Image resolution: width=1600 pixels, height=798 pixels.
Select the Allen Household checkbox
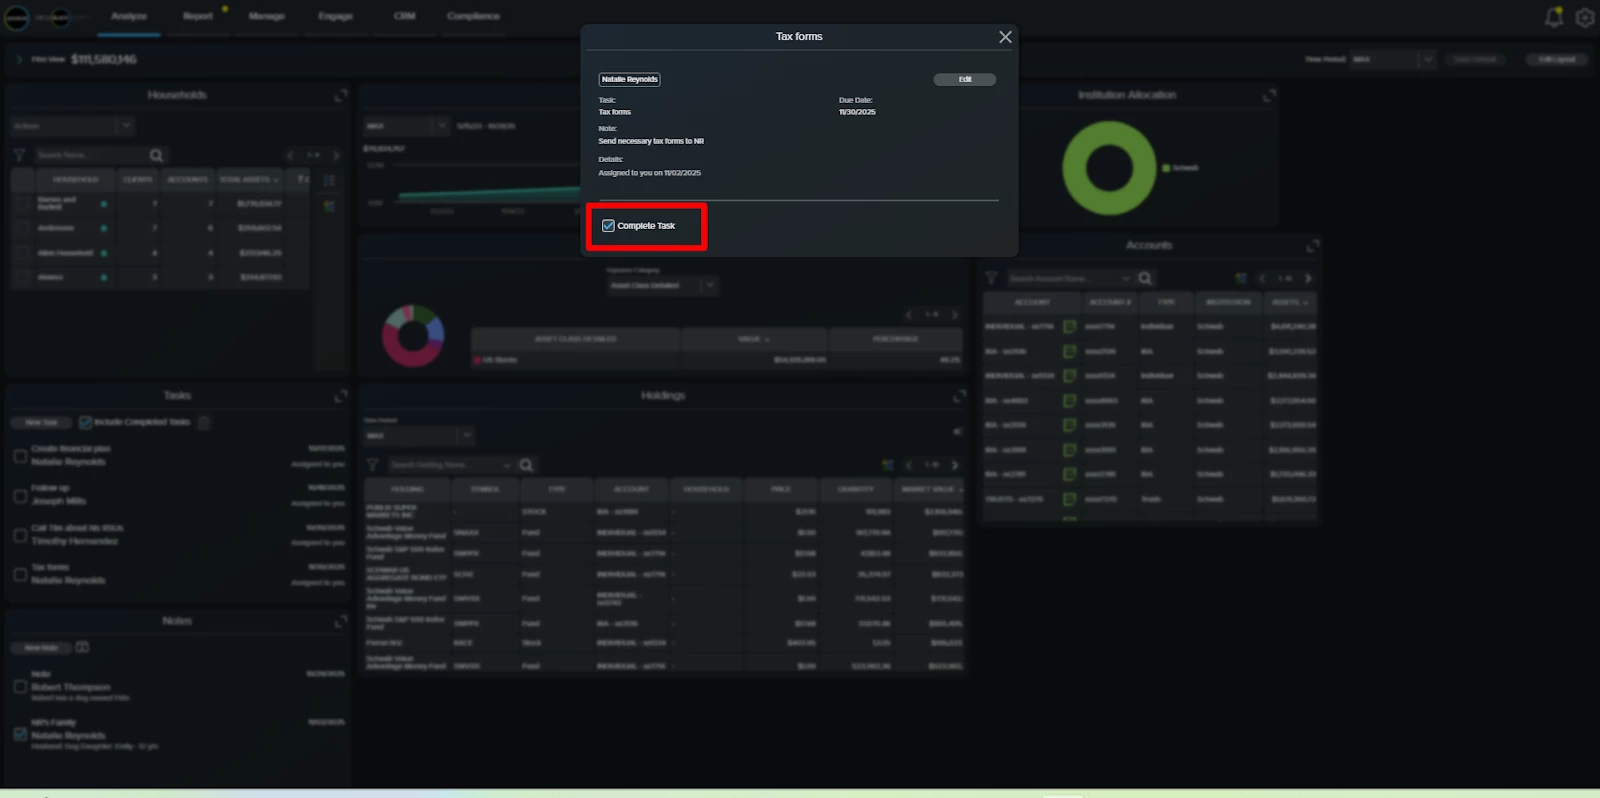23,253
